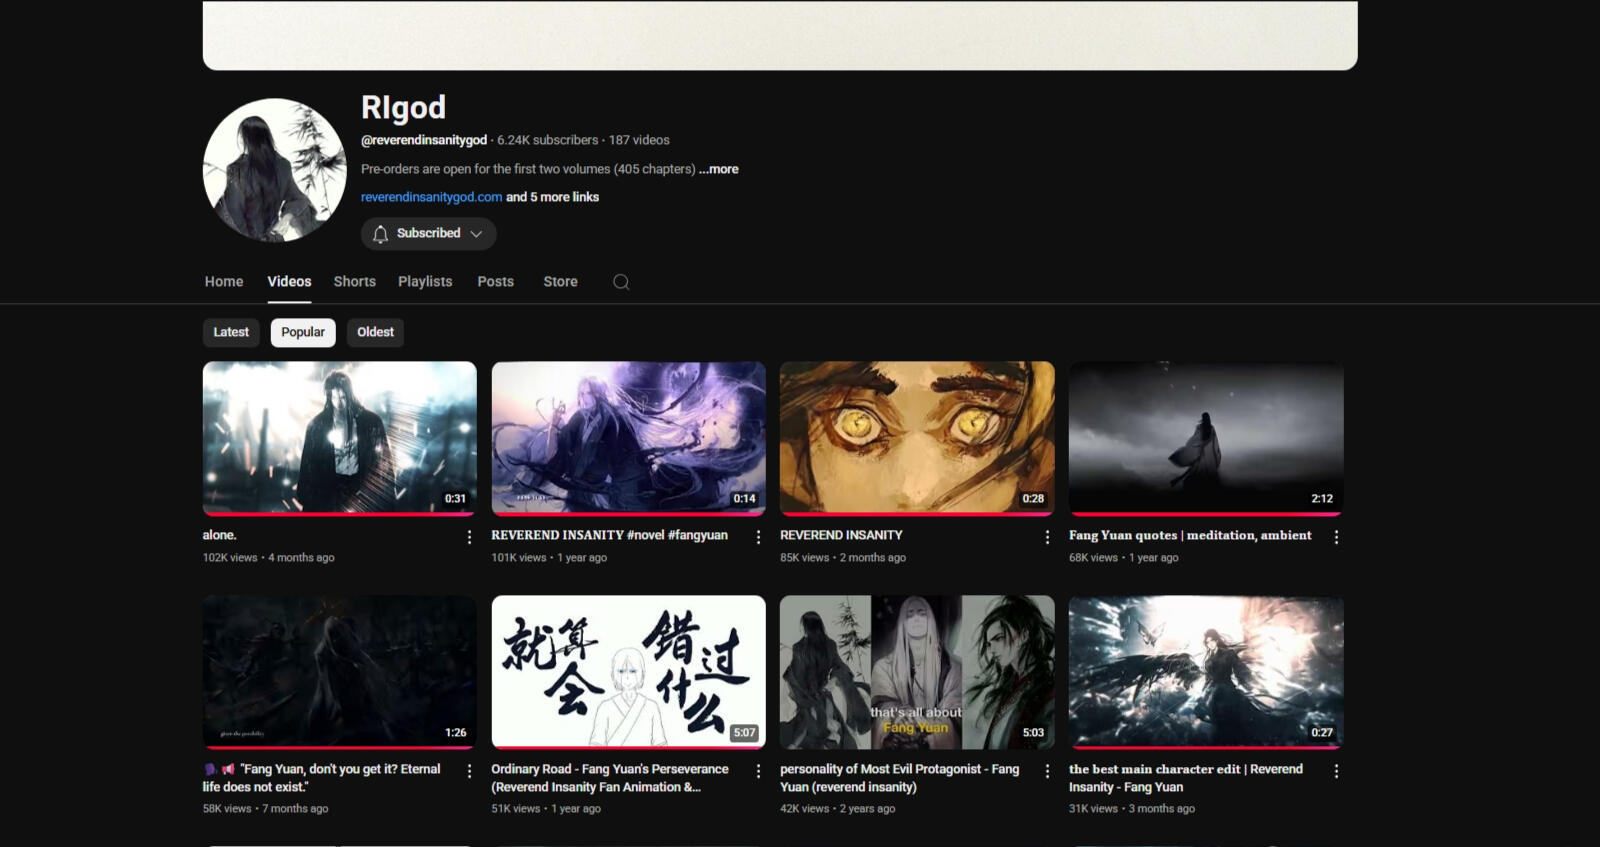This screenshot has height=847, width=1600.
Task: Expand the Subscribed notification dropdown
Action: tap(428, 234)
